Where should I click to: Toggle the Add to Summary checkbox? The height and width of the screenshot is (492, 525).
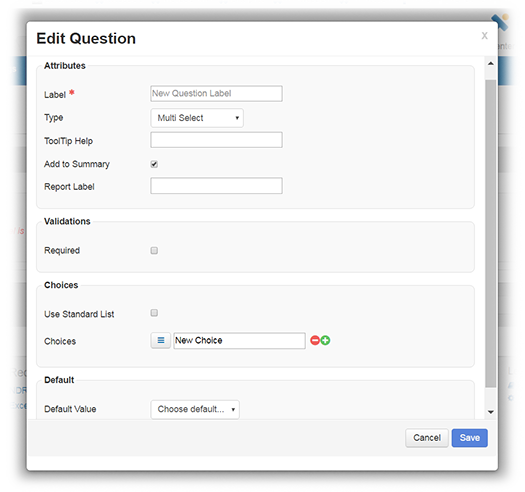[154, 164]
